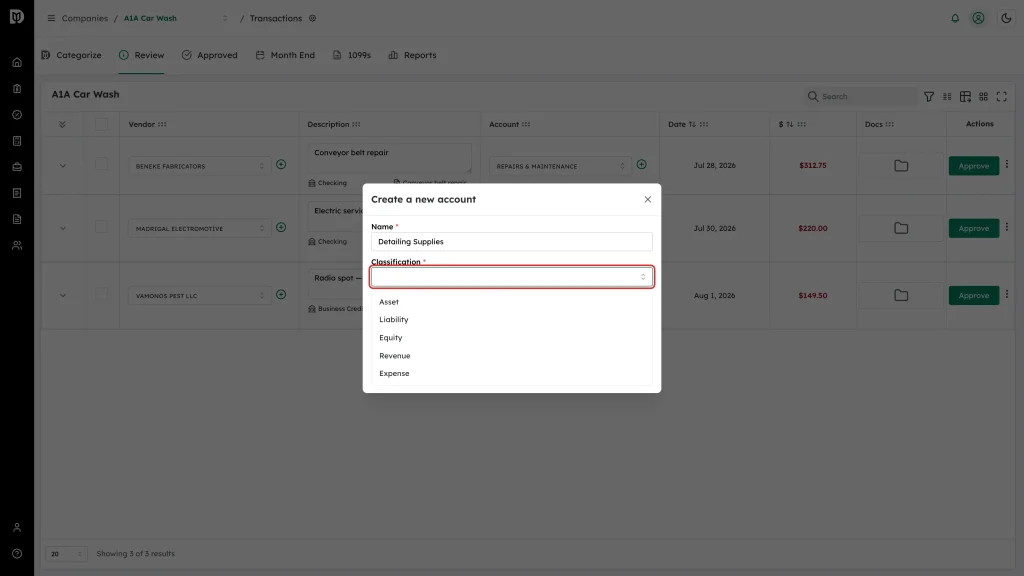Open the compass icon in the sidebar
Viewport: 1024px width, 576px height.
(17, 115)
